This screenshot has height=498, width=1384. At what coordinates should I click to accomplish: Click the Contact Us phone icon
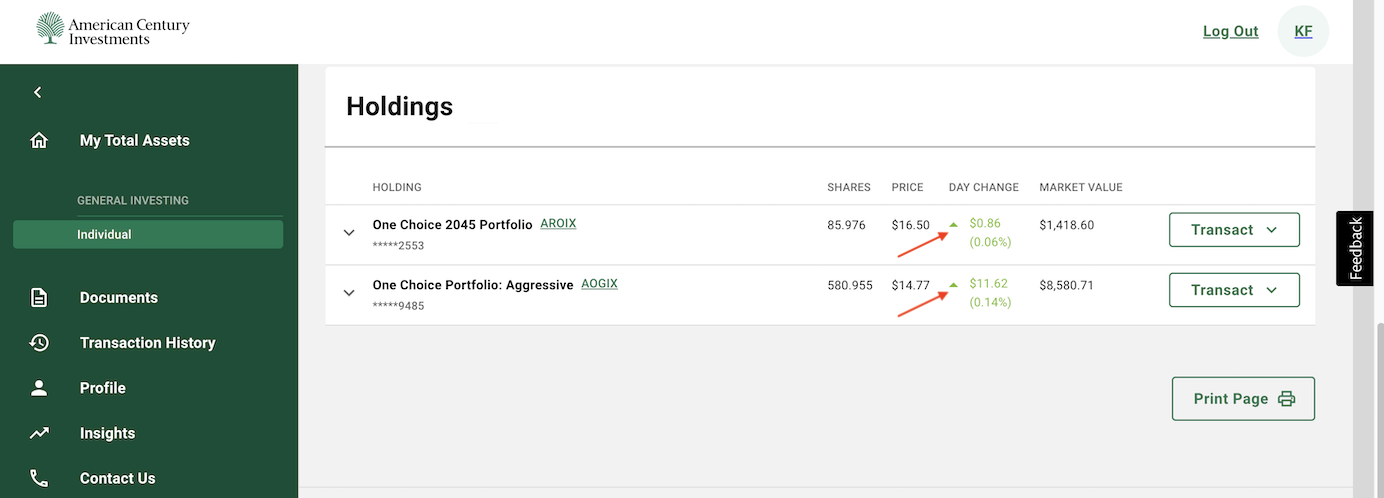[x=39, y=478]
